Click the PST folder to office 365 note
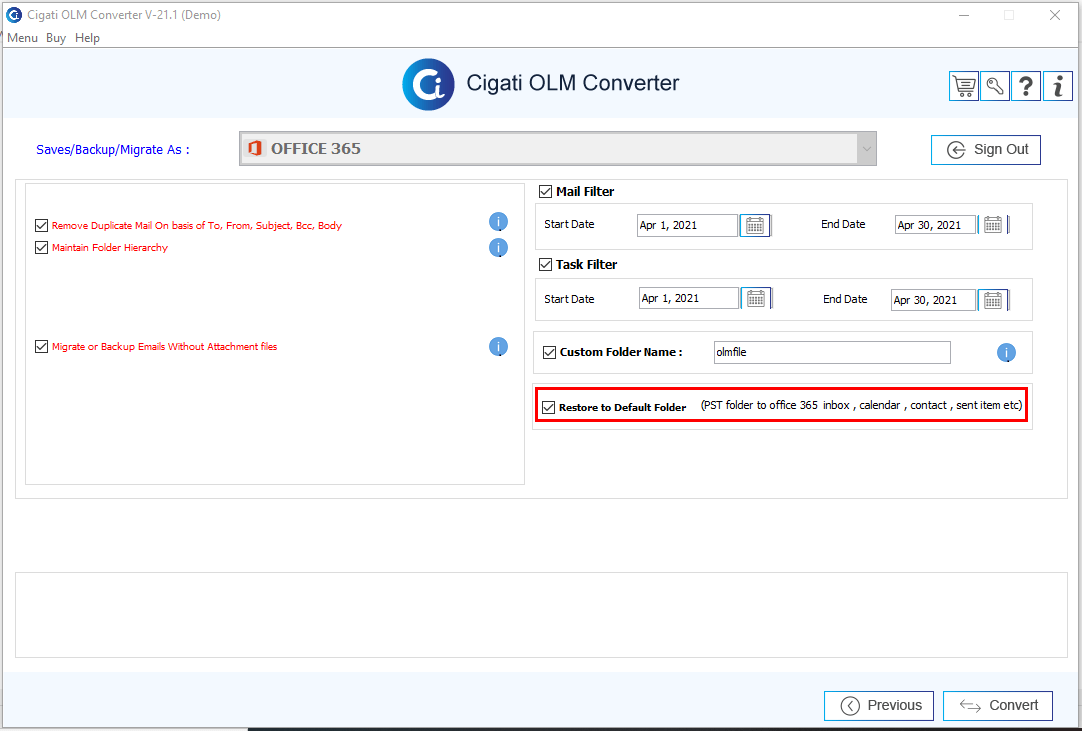Screen dimensions: 1082x731 861,405
